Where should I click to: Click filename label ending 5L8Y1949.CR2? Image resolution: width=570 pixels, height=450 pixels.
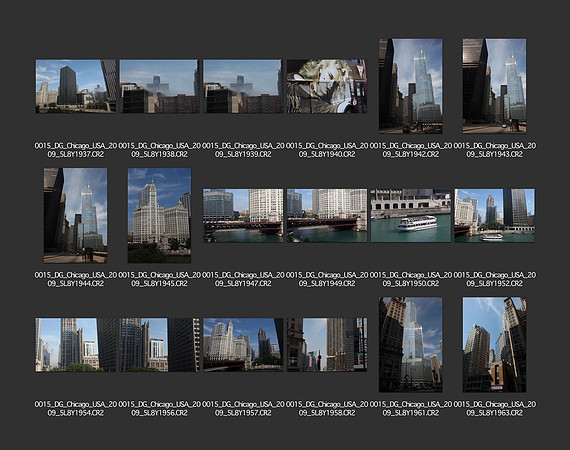tap(327, 279)
